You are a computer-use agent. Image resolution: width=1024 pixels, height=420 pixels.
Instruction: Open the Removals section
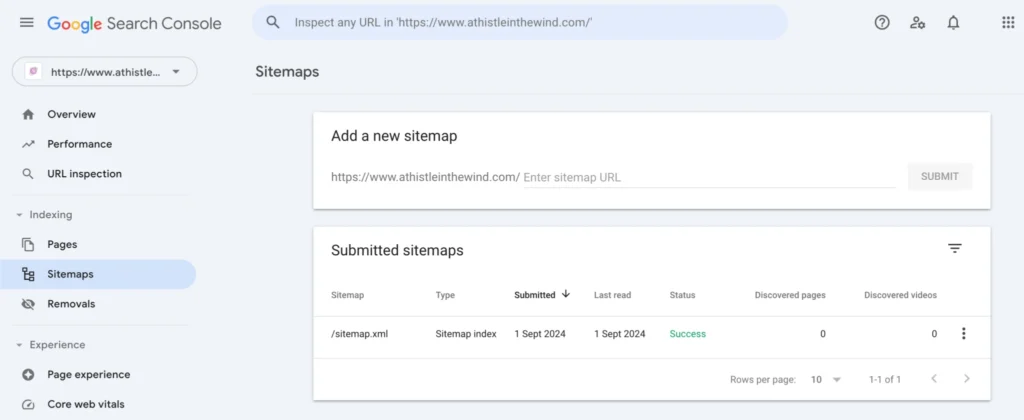coord(71,304)
